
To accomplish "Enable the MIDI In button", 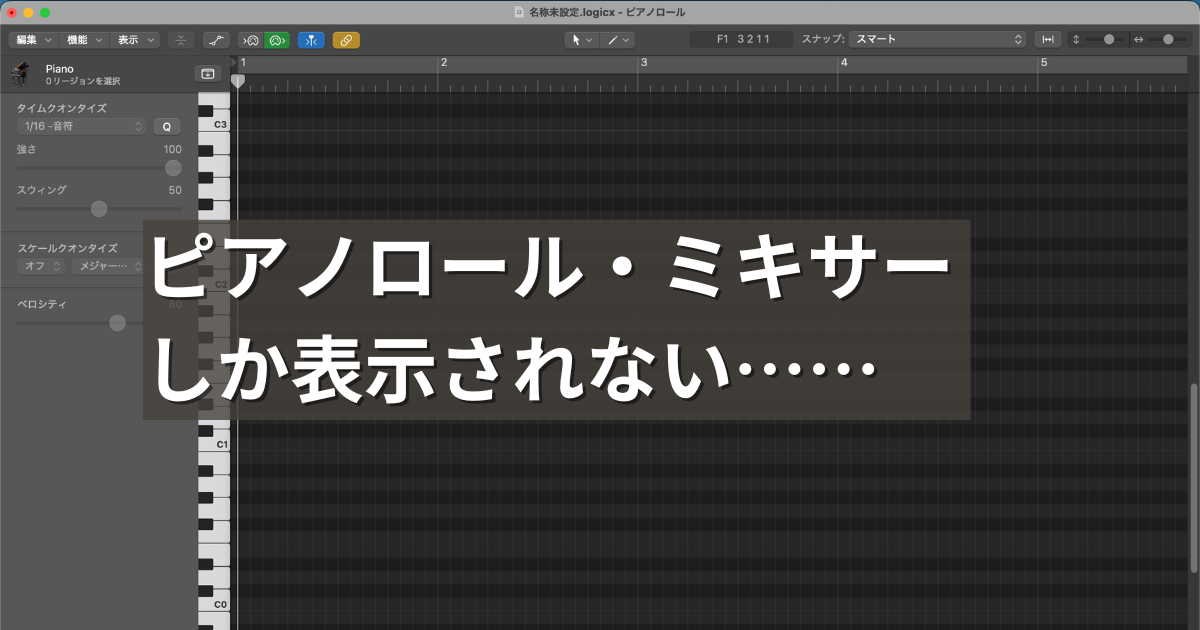I will 251,40.
